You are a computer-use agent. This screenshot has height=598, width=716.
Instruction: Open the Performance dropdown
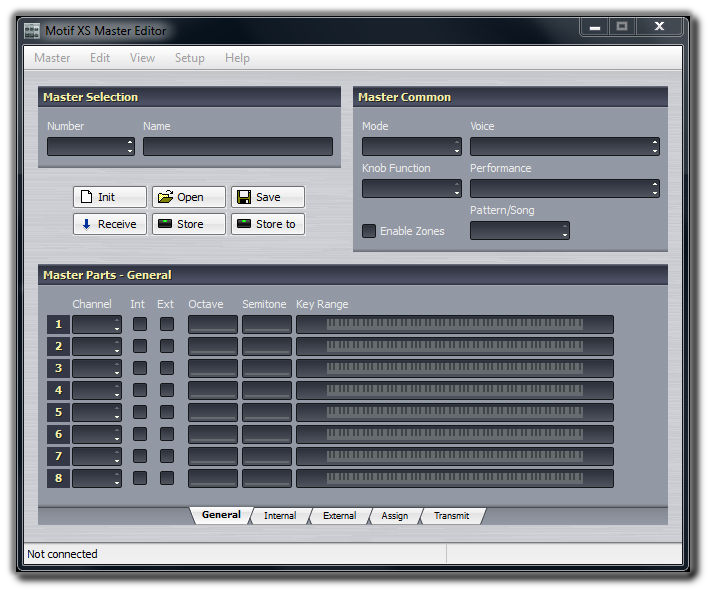[x=565, y=189]
